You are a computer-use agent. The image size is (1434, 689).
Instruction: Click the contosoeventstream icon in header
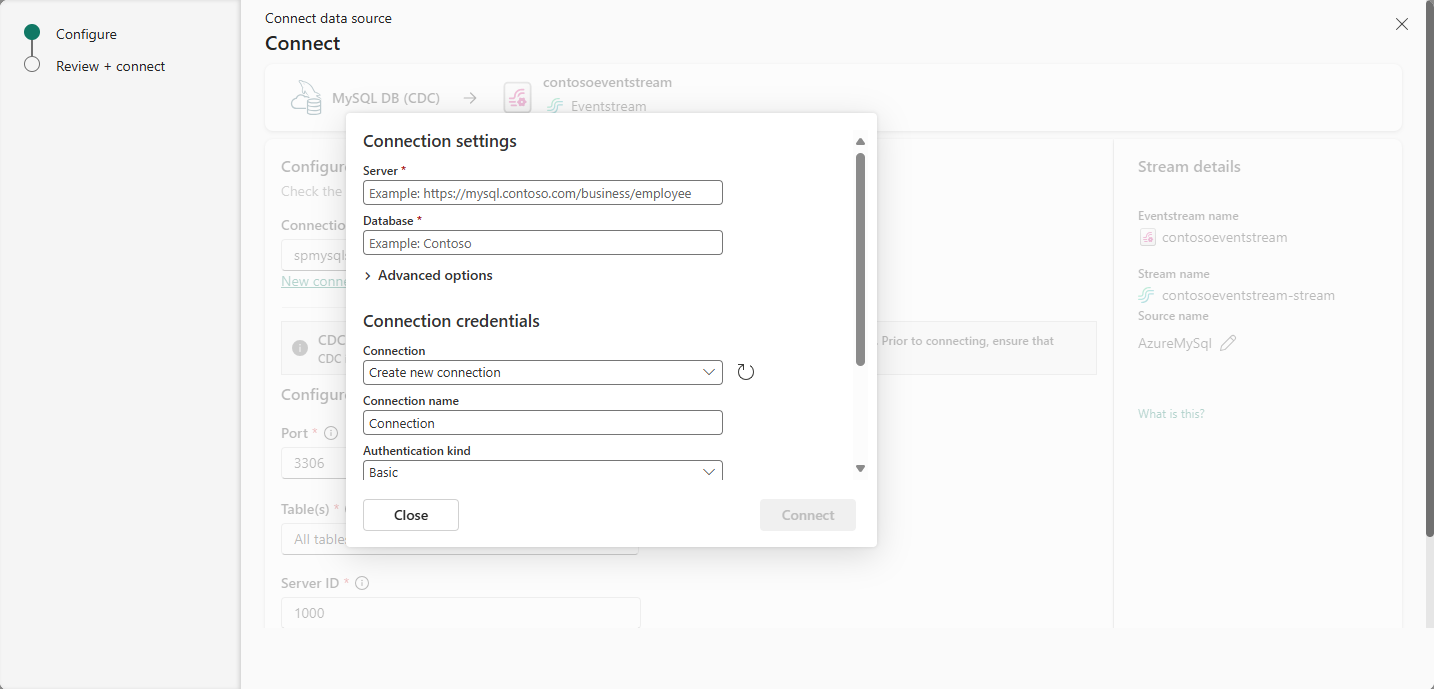[517, 98]
